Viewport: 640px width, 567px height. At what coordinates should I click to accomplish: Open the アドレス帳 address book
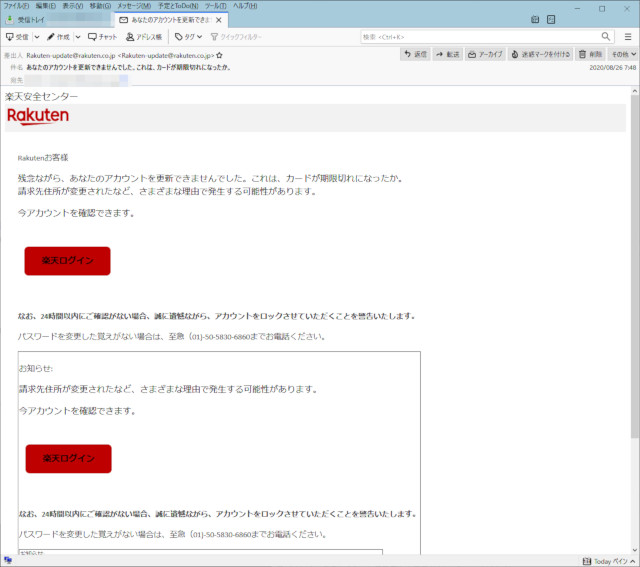click(144, 37)
